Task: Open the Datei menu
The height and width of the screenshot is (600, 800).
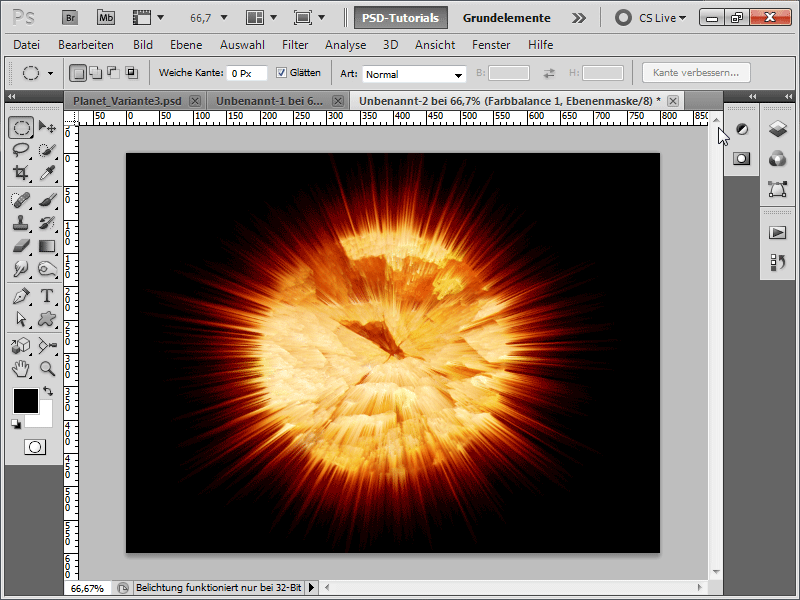Action: pyautogui.click(x=27, y=45)
